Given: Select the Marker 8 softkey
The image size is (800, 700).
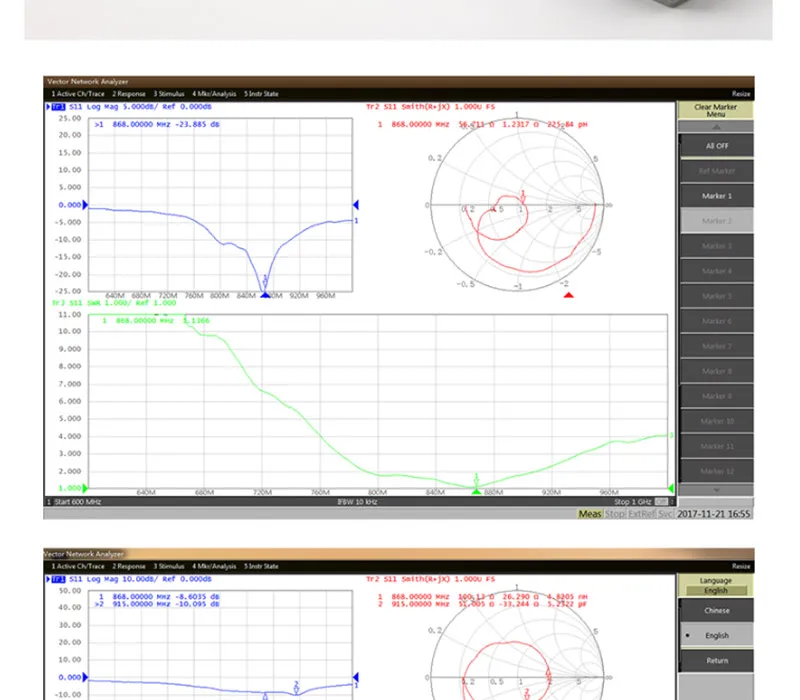Looking at the screenshot, I should [716, 371].
